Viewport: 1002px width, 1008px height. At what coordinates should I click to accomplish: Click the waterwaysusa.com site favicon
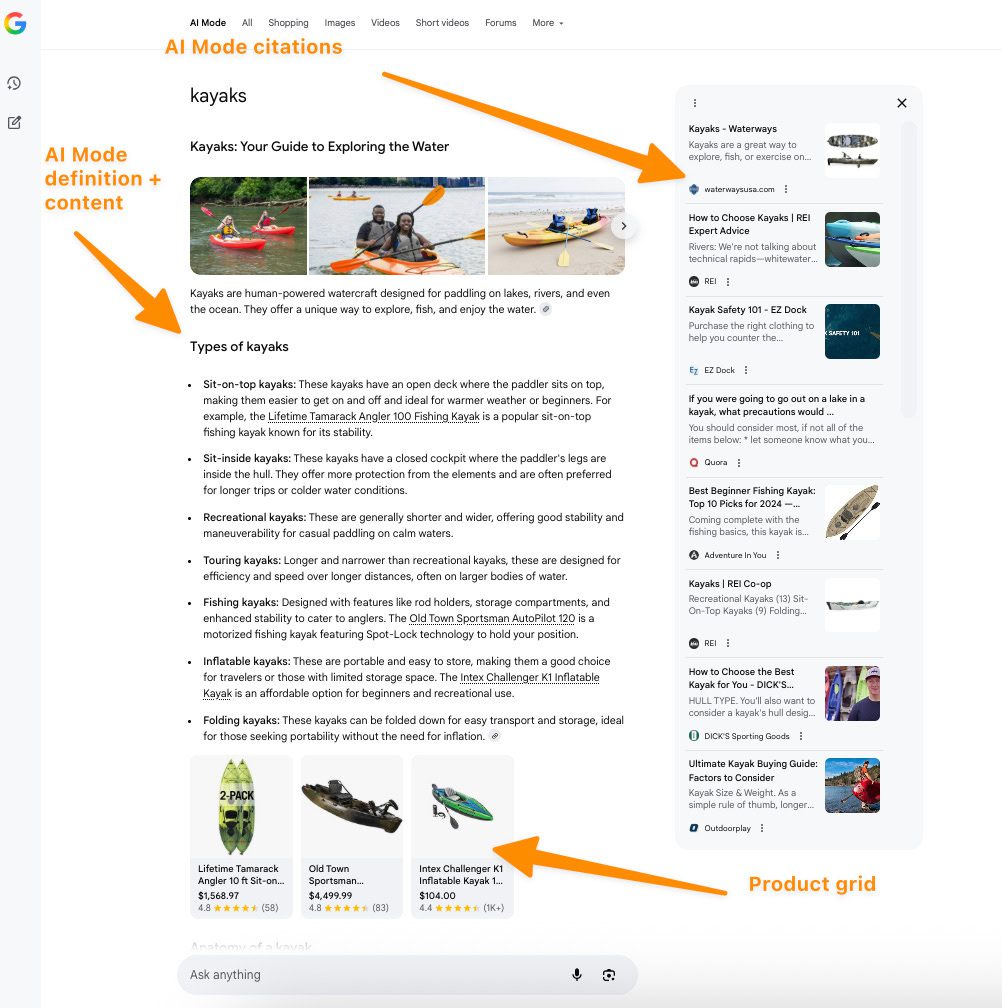click(693, 189)
